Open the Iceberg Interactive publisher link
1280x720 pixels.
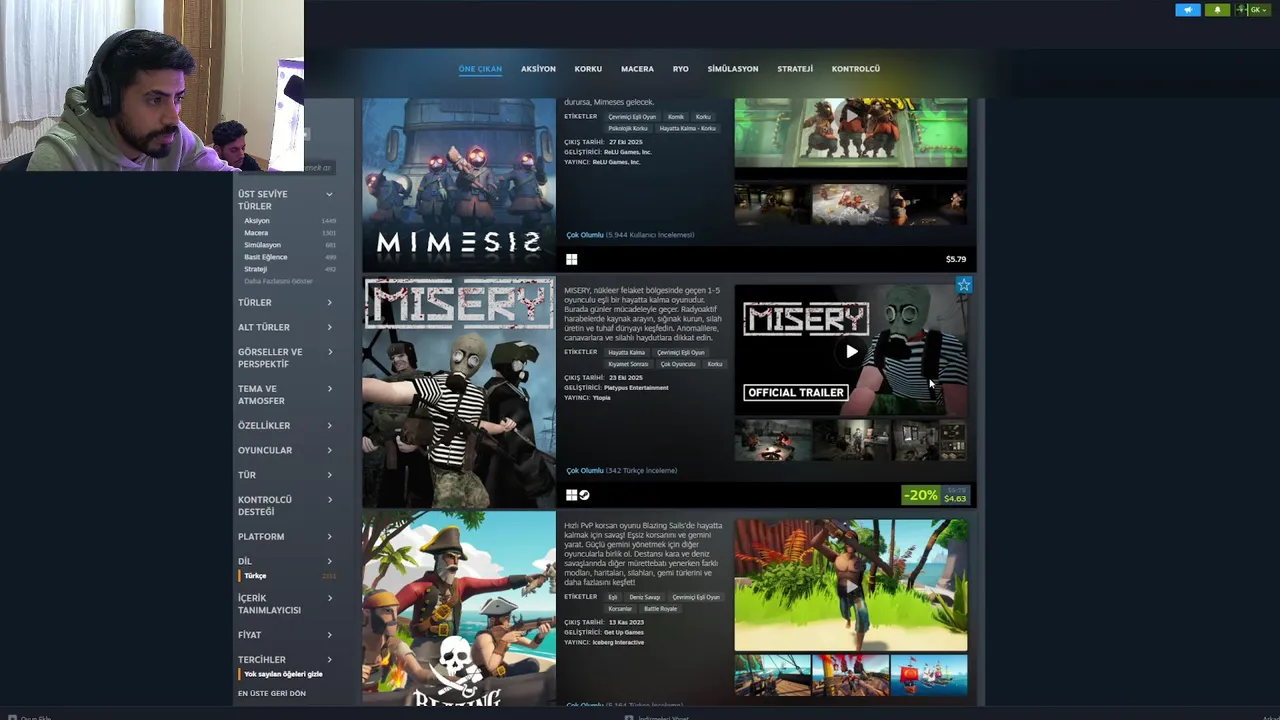[618, 642]
